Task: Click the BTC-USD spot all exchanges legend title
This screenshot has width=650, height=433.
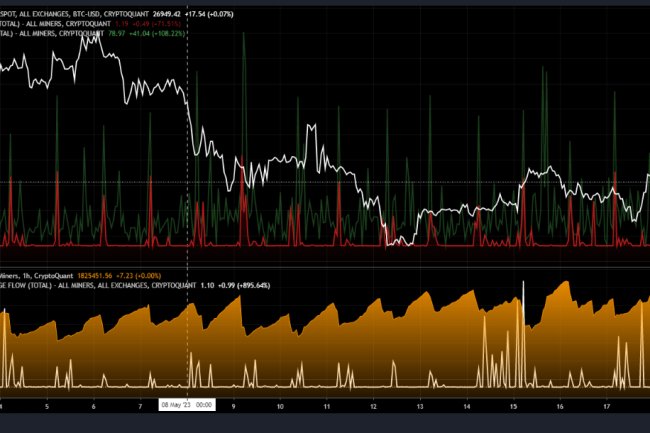Action: click(75, 14)
